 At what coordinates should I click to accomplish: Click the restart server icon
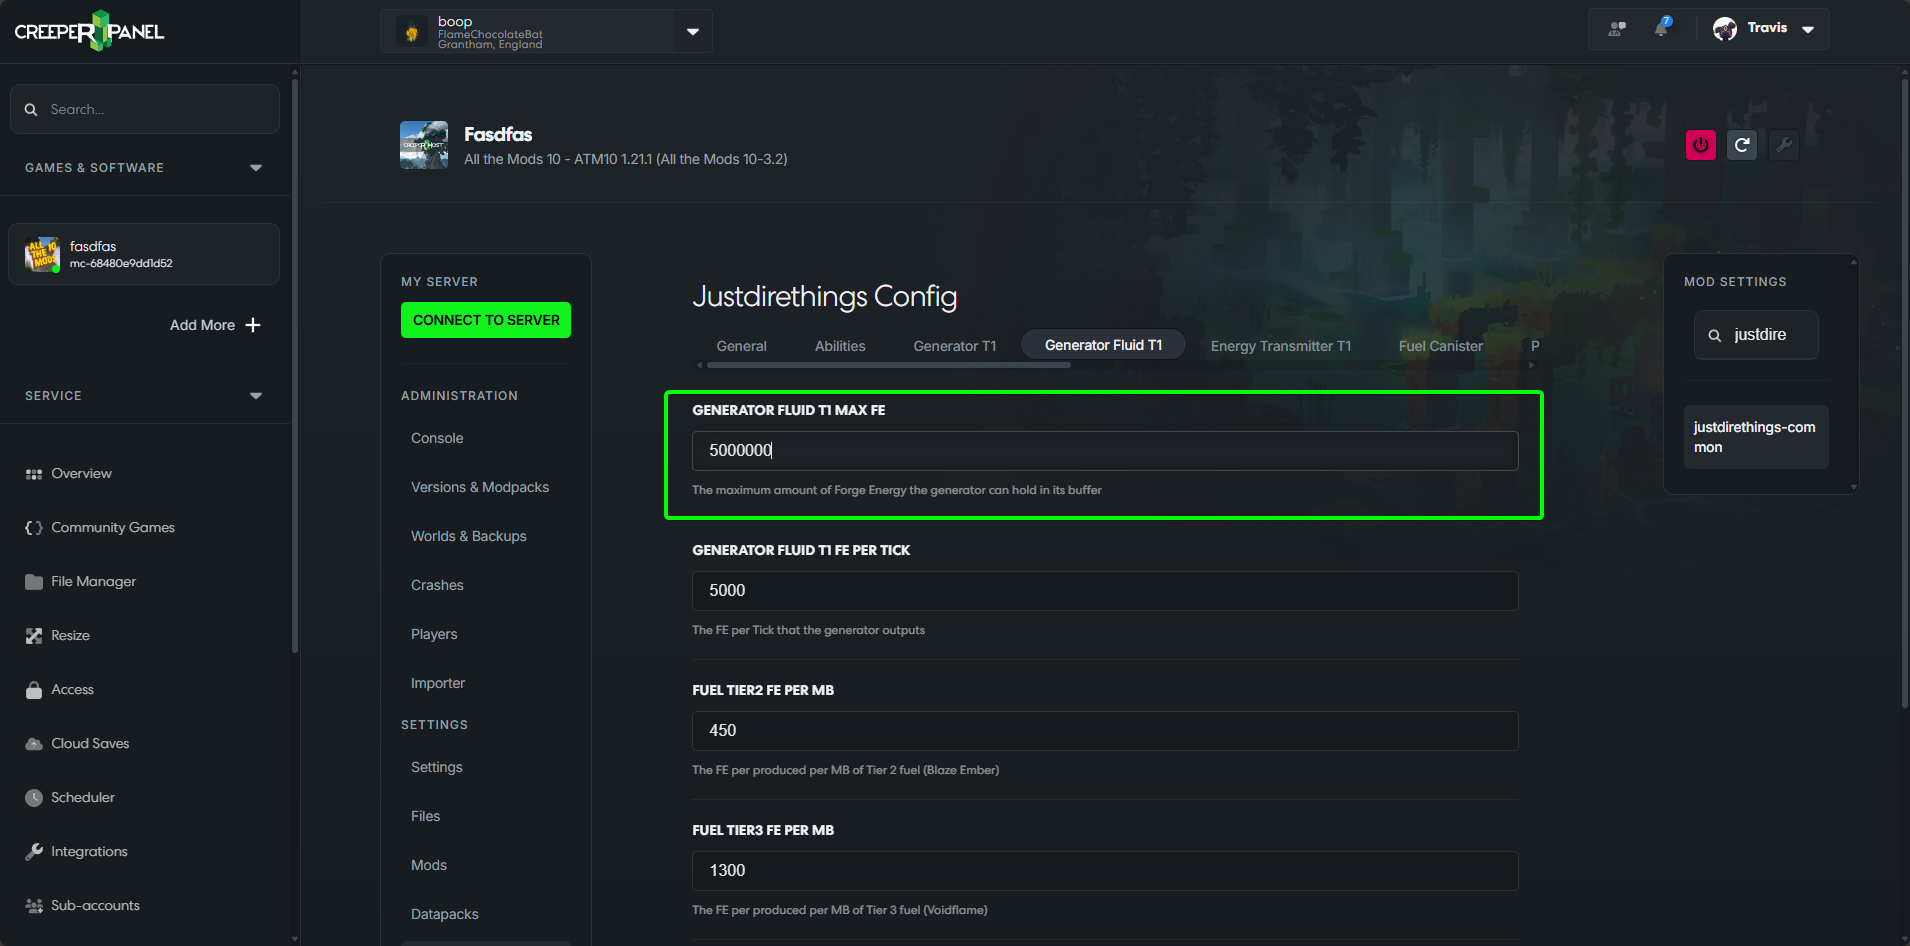tap(1742, 145)
